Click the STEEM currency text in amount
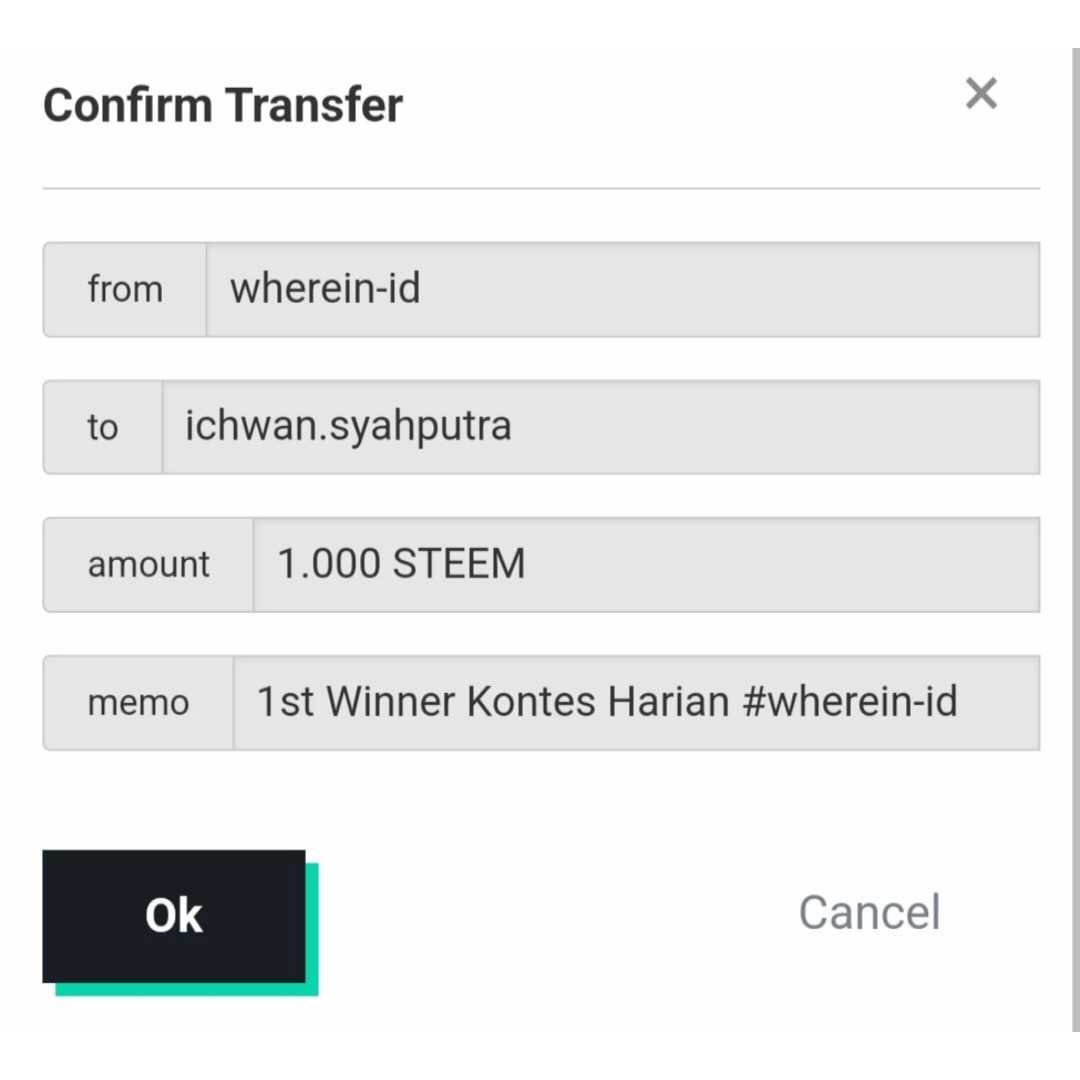Screen dimensions: 1080x1080 [x=459, y=564]
